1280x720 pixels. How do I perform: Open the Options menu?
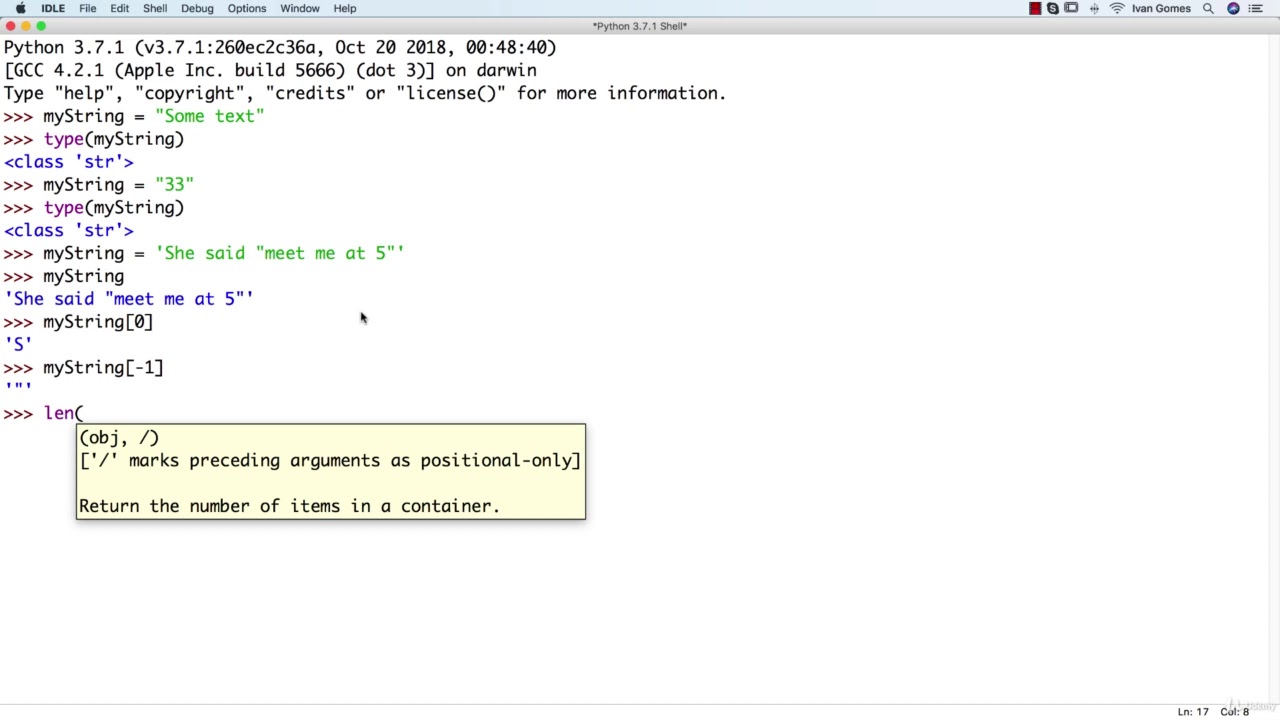click(247, 8)
